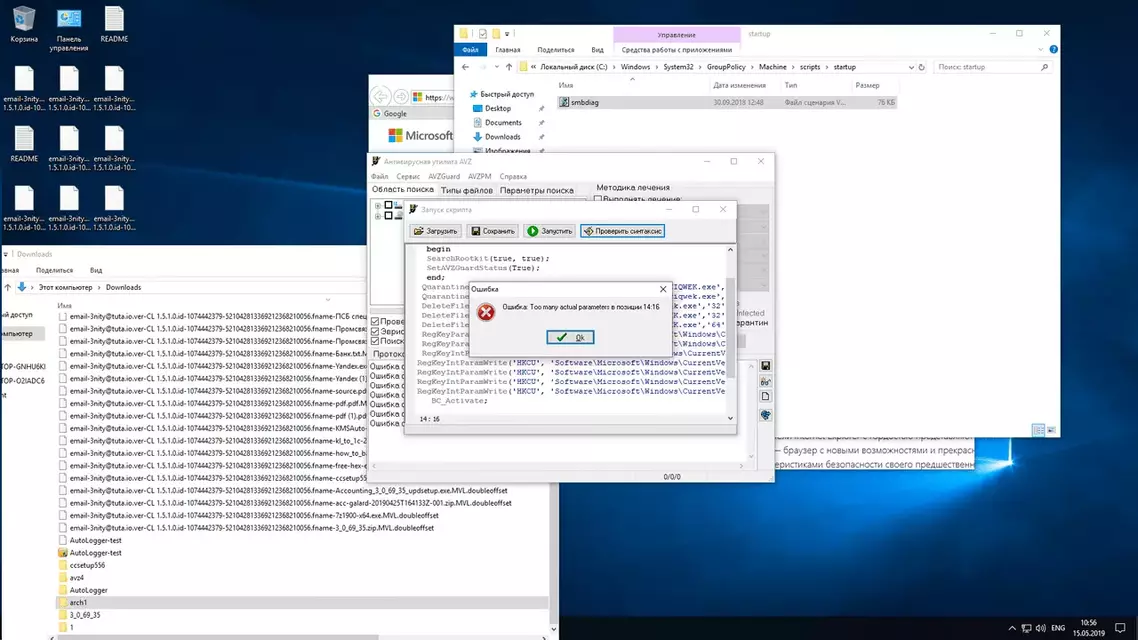The width and height of the screenshot is (1138, 640).
Task: Expand the first node in the AVZ search tree
Action: [x=378, y=206]
